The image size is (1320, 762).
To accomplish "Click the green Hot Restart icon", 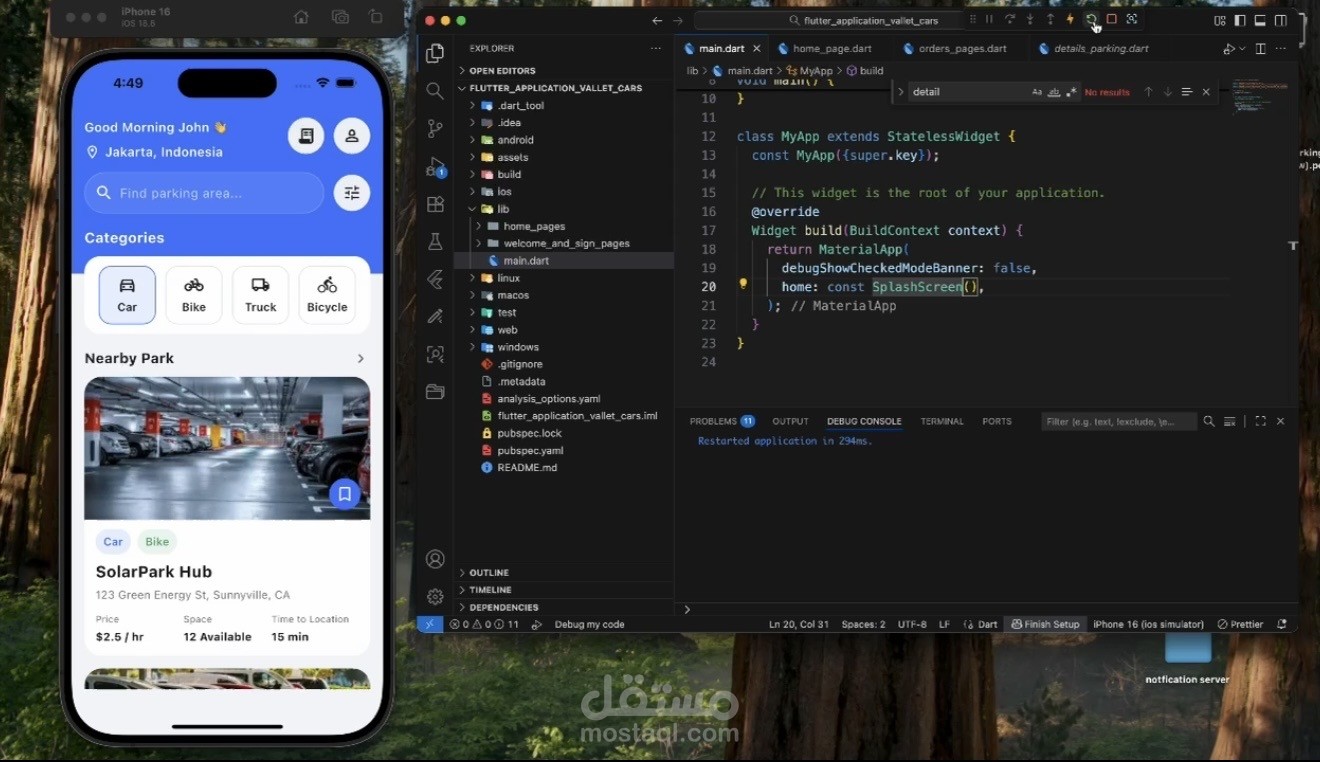I will 1091,19.
